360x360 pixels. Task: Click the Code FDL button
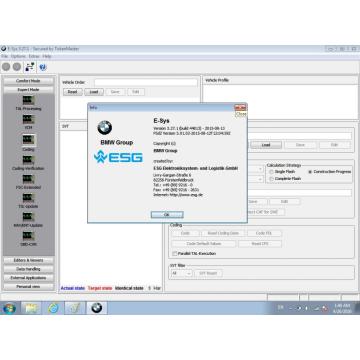pyautogui.click(x=264, y=233)
